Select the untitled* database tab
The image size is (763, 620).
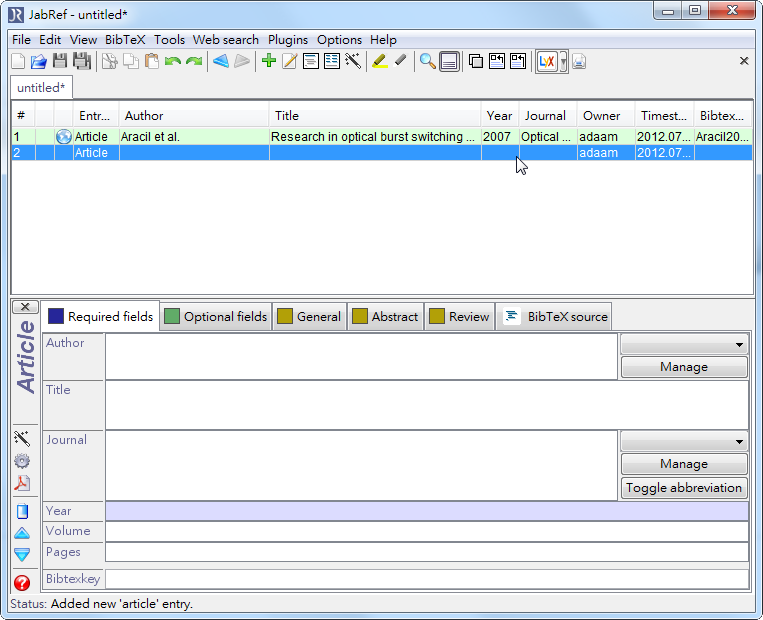pyautogui.click(x=41, y=88)
